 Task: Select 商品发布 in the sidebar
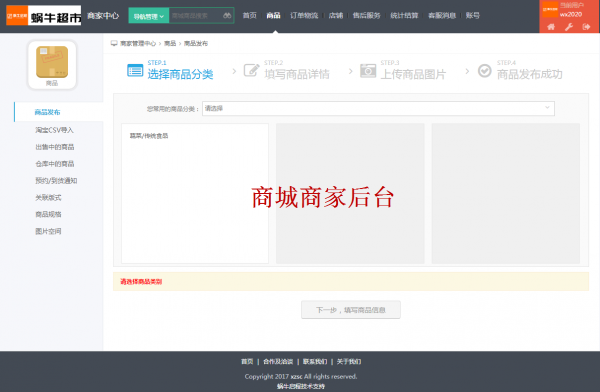point(47,112)
